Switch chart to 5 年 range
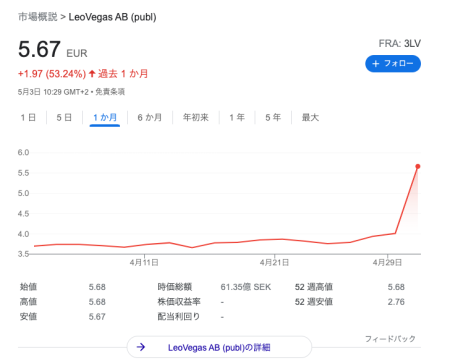 273,117
